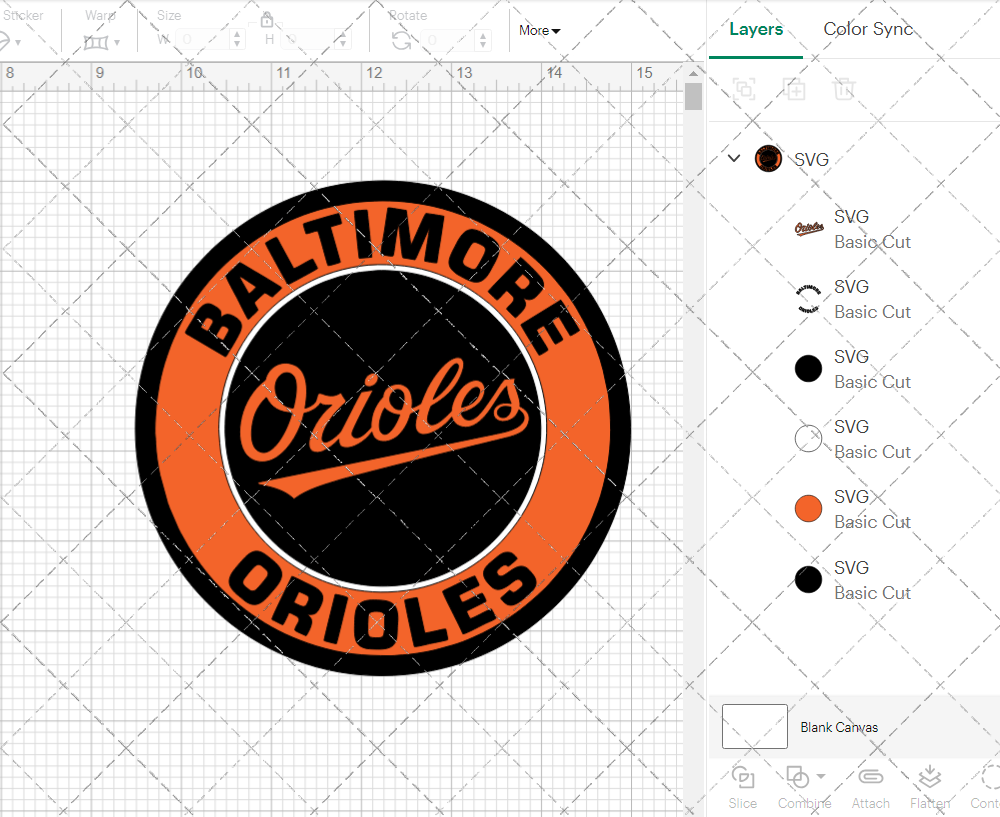
Task: Click the Group layers icon
Action: (743, 89)
